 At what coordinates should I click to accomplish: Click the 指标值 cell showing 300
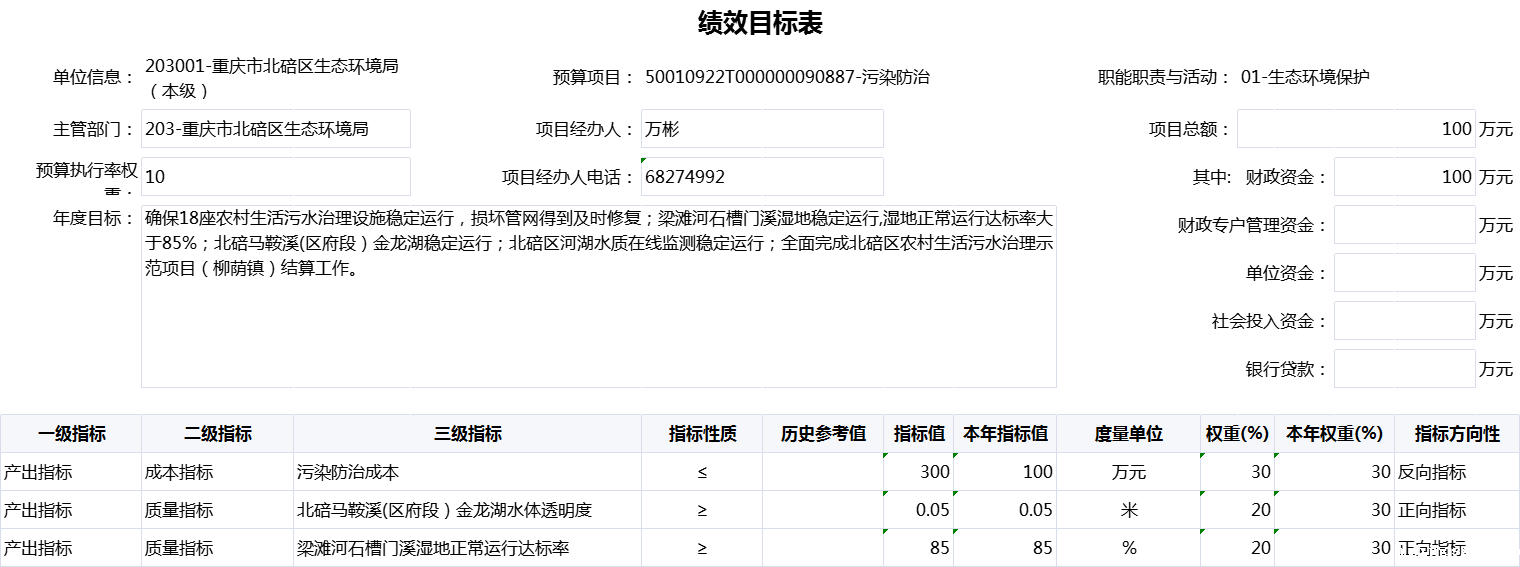click(x=918, y=472)
